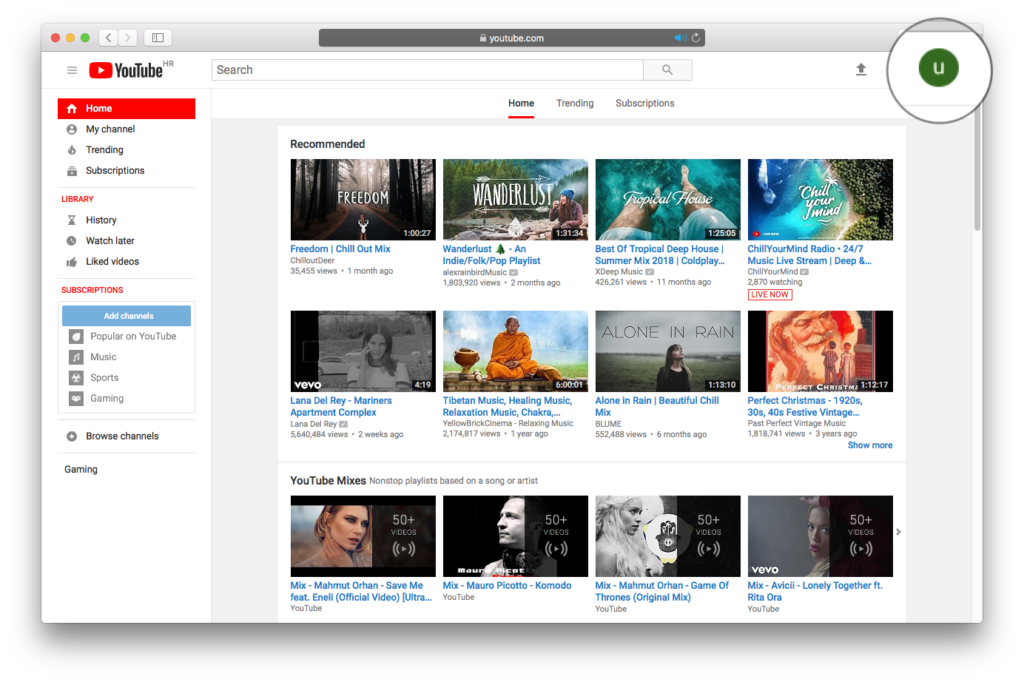Open Watch later in the sidebar
The height and width of the screenshot is (682, 1024).
pos(109,241)
